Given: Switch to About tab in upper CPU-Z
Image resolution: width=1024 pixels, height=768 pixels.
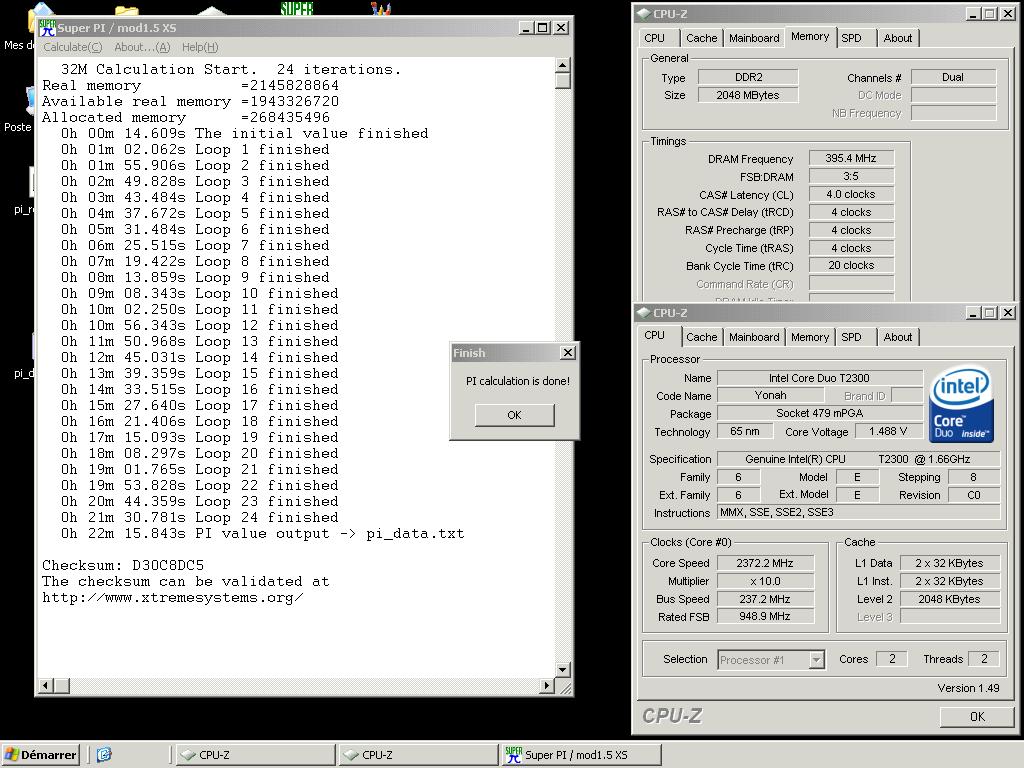Looking at the screenshot, I should pyautogui.click(x=898, y=38).
